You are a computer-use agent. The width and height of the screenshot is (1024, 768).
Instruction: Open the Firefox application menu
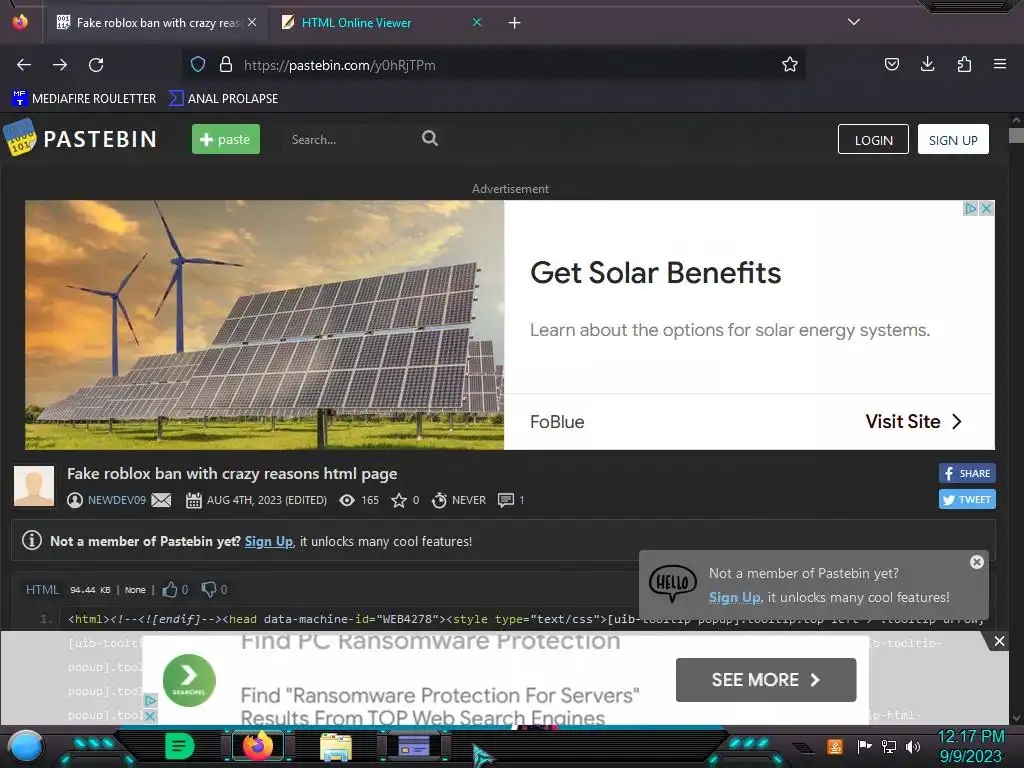click(x=999, y=64)
